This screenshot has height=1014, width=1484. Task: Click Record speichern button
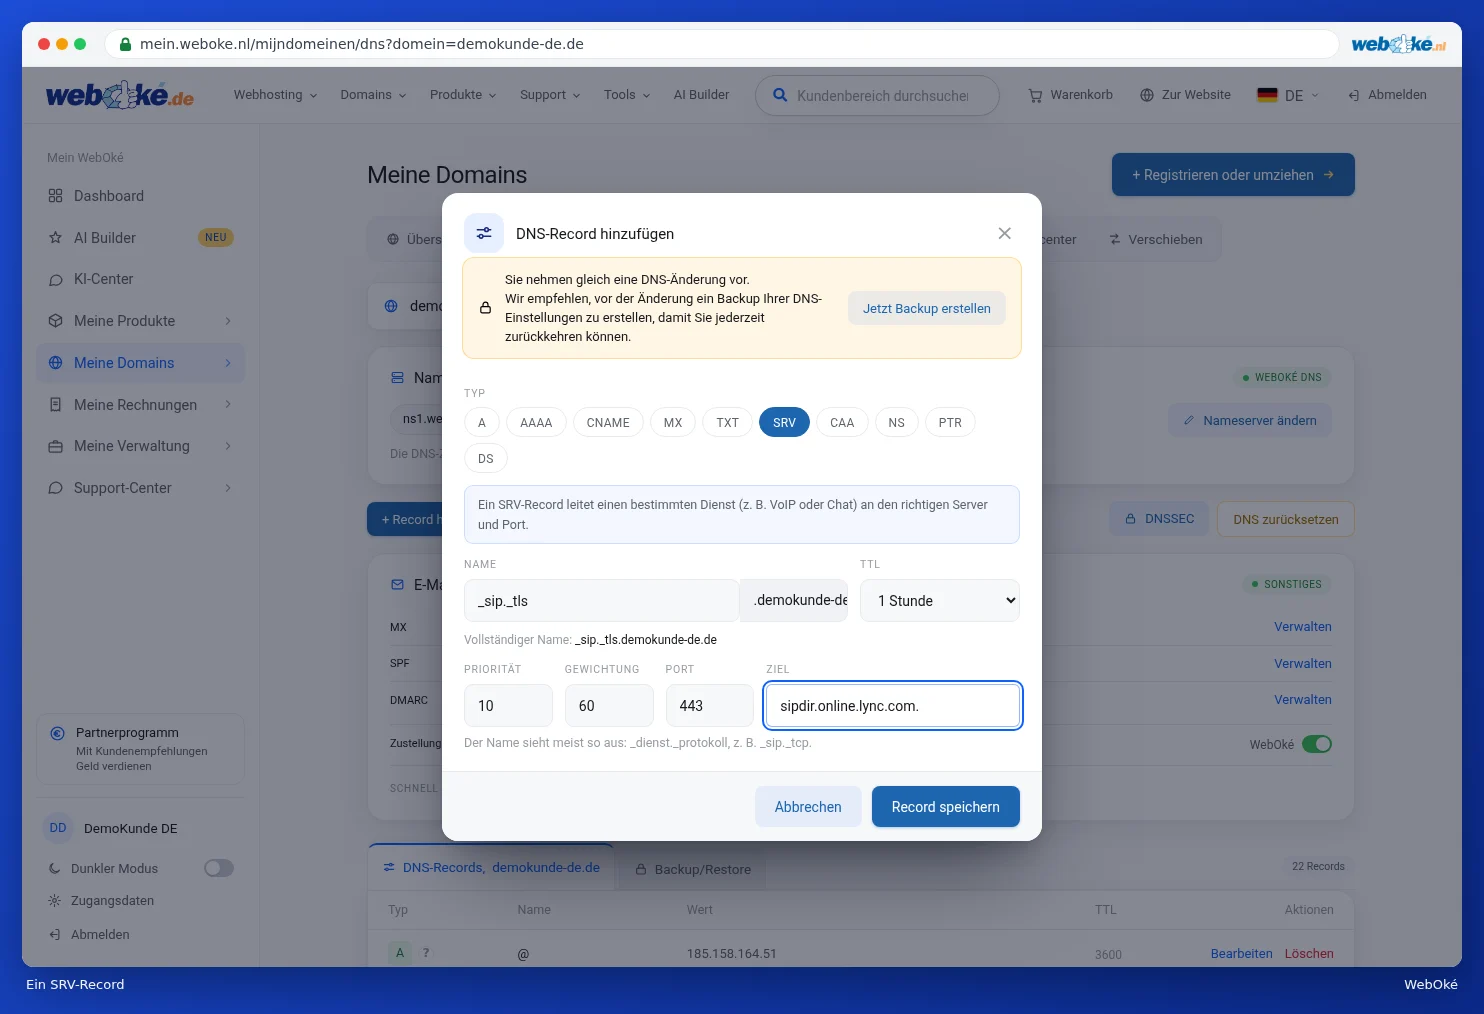(946, 807)
